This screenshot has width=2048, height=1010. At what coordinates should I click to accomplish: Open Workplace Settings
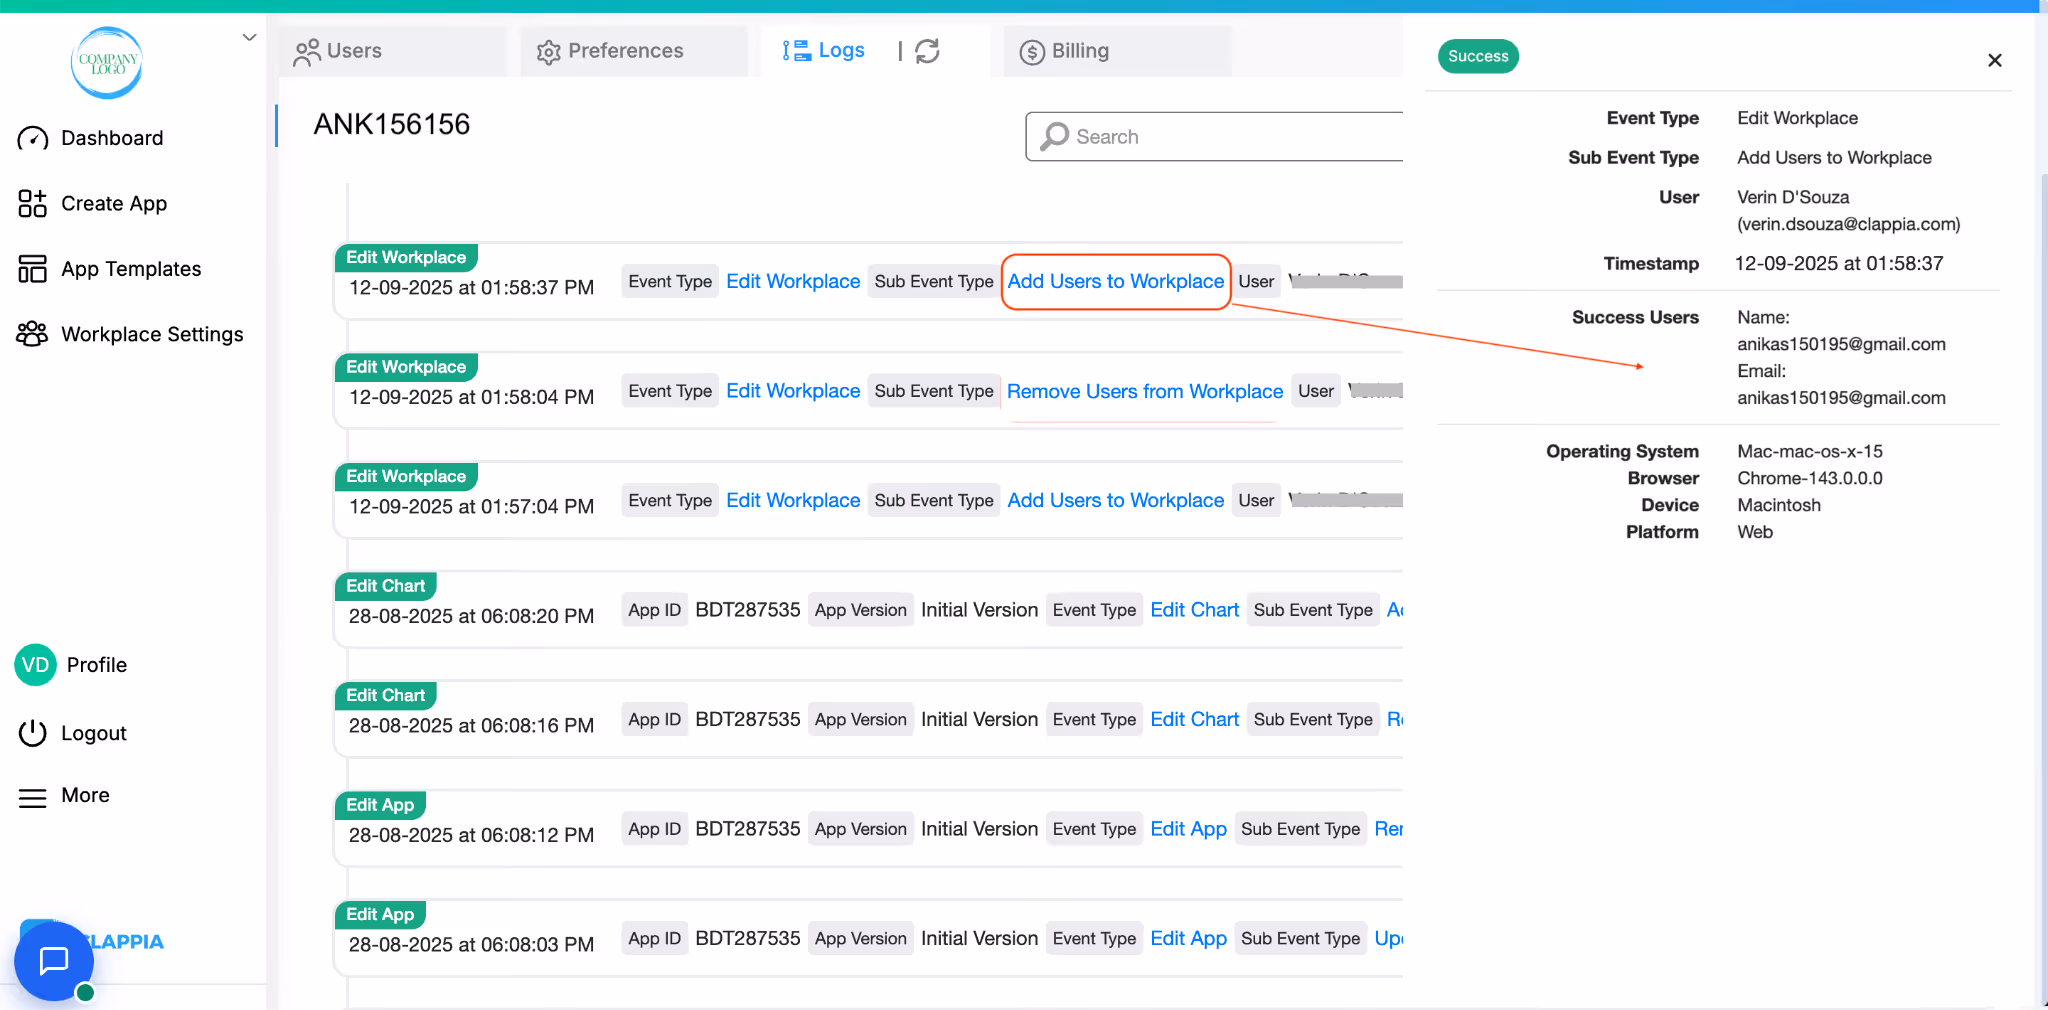[152, 334]
